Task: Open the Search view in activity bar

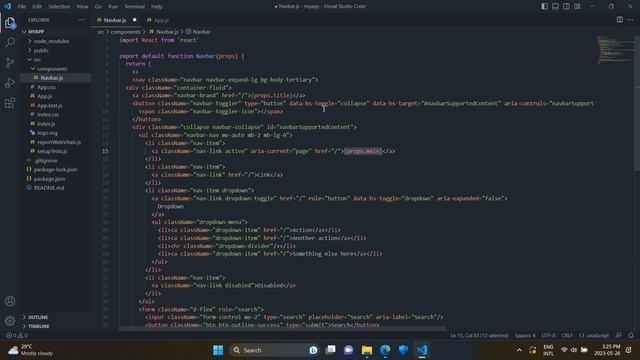Action: click(x=10, y=42)
